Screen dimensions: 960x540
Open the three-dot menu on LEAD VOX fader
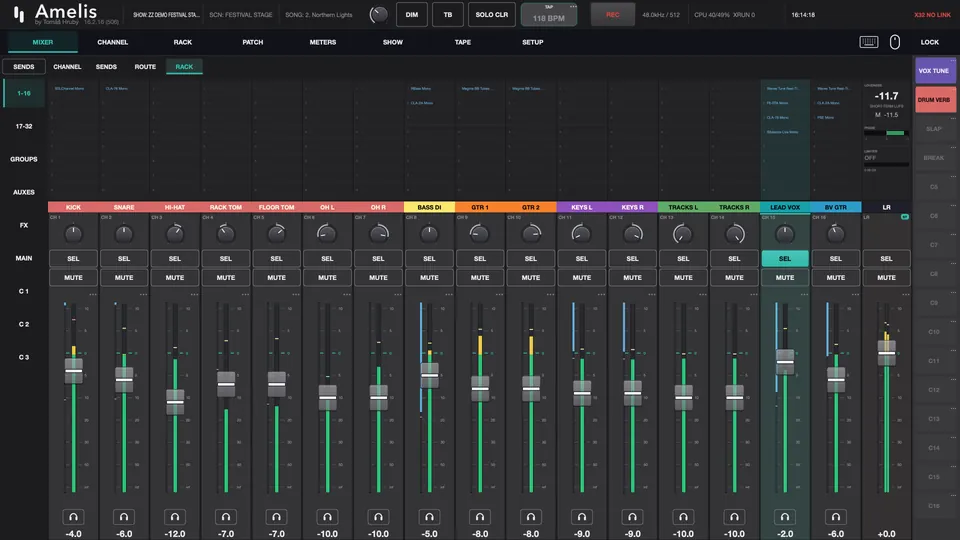pos(804,294)
